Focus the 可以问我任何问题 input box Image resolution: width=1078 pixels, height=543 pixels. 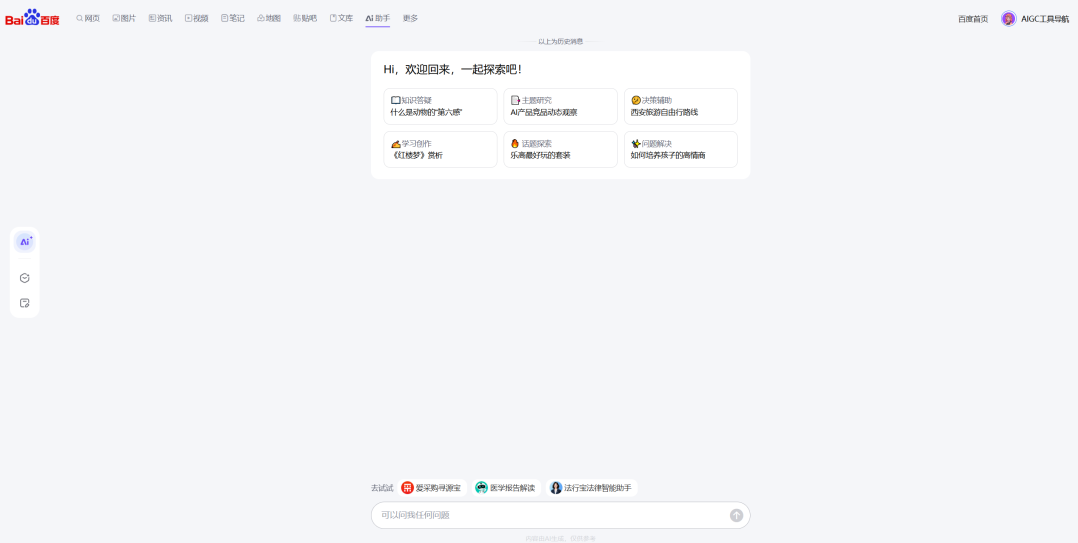(550, 515)
